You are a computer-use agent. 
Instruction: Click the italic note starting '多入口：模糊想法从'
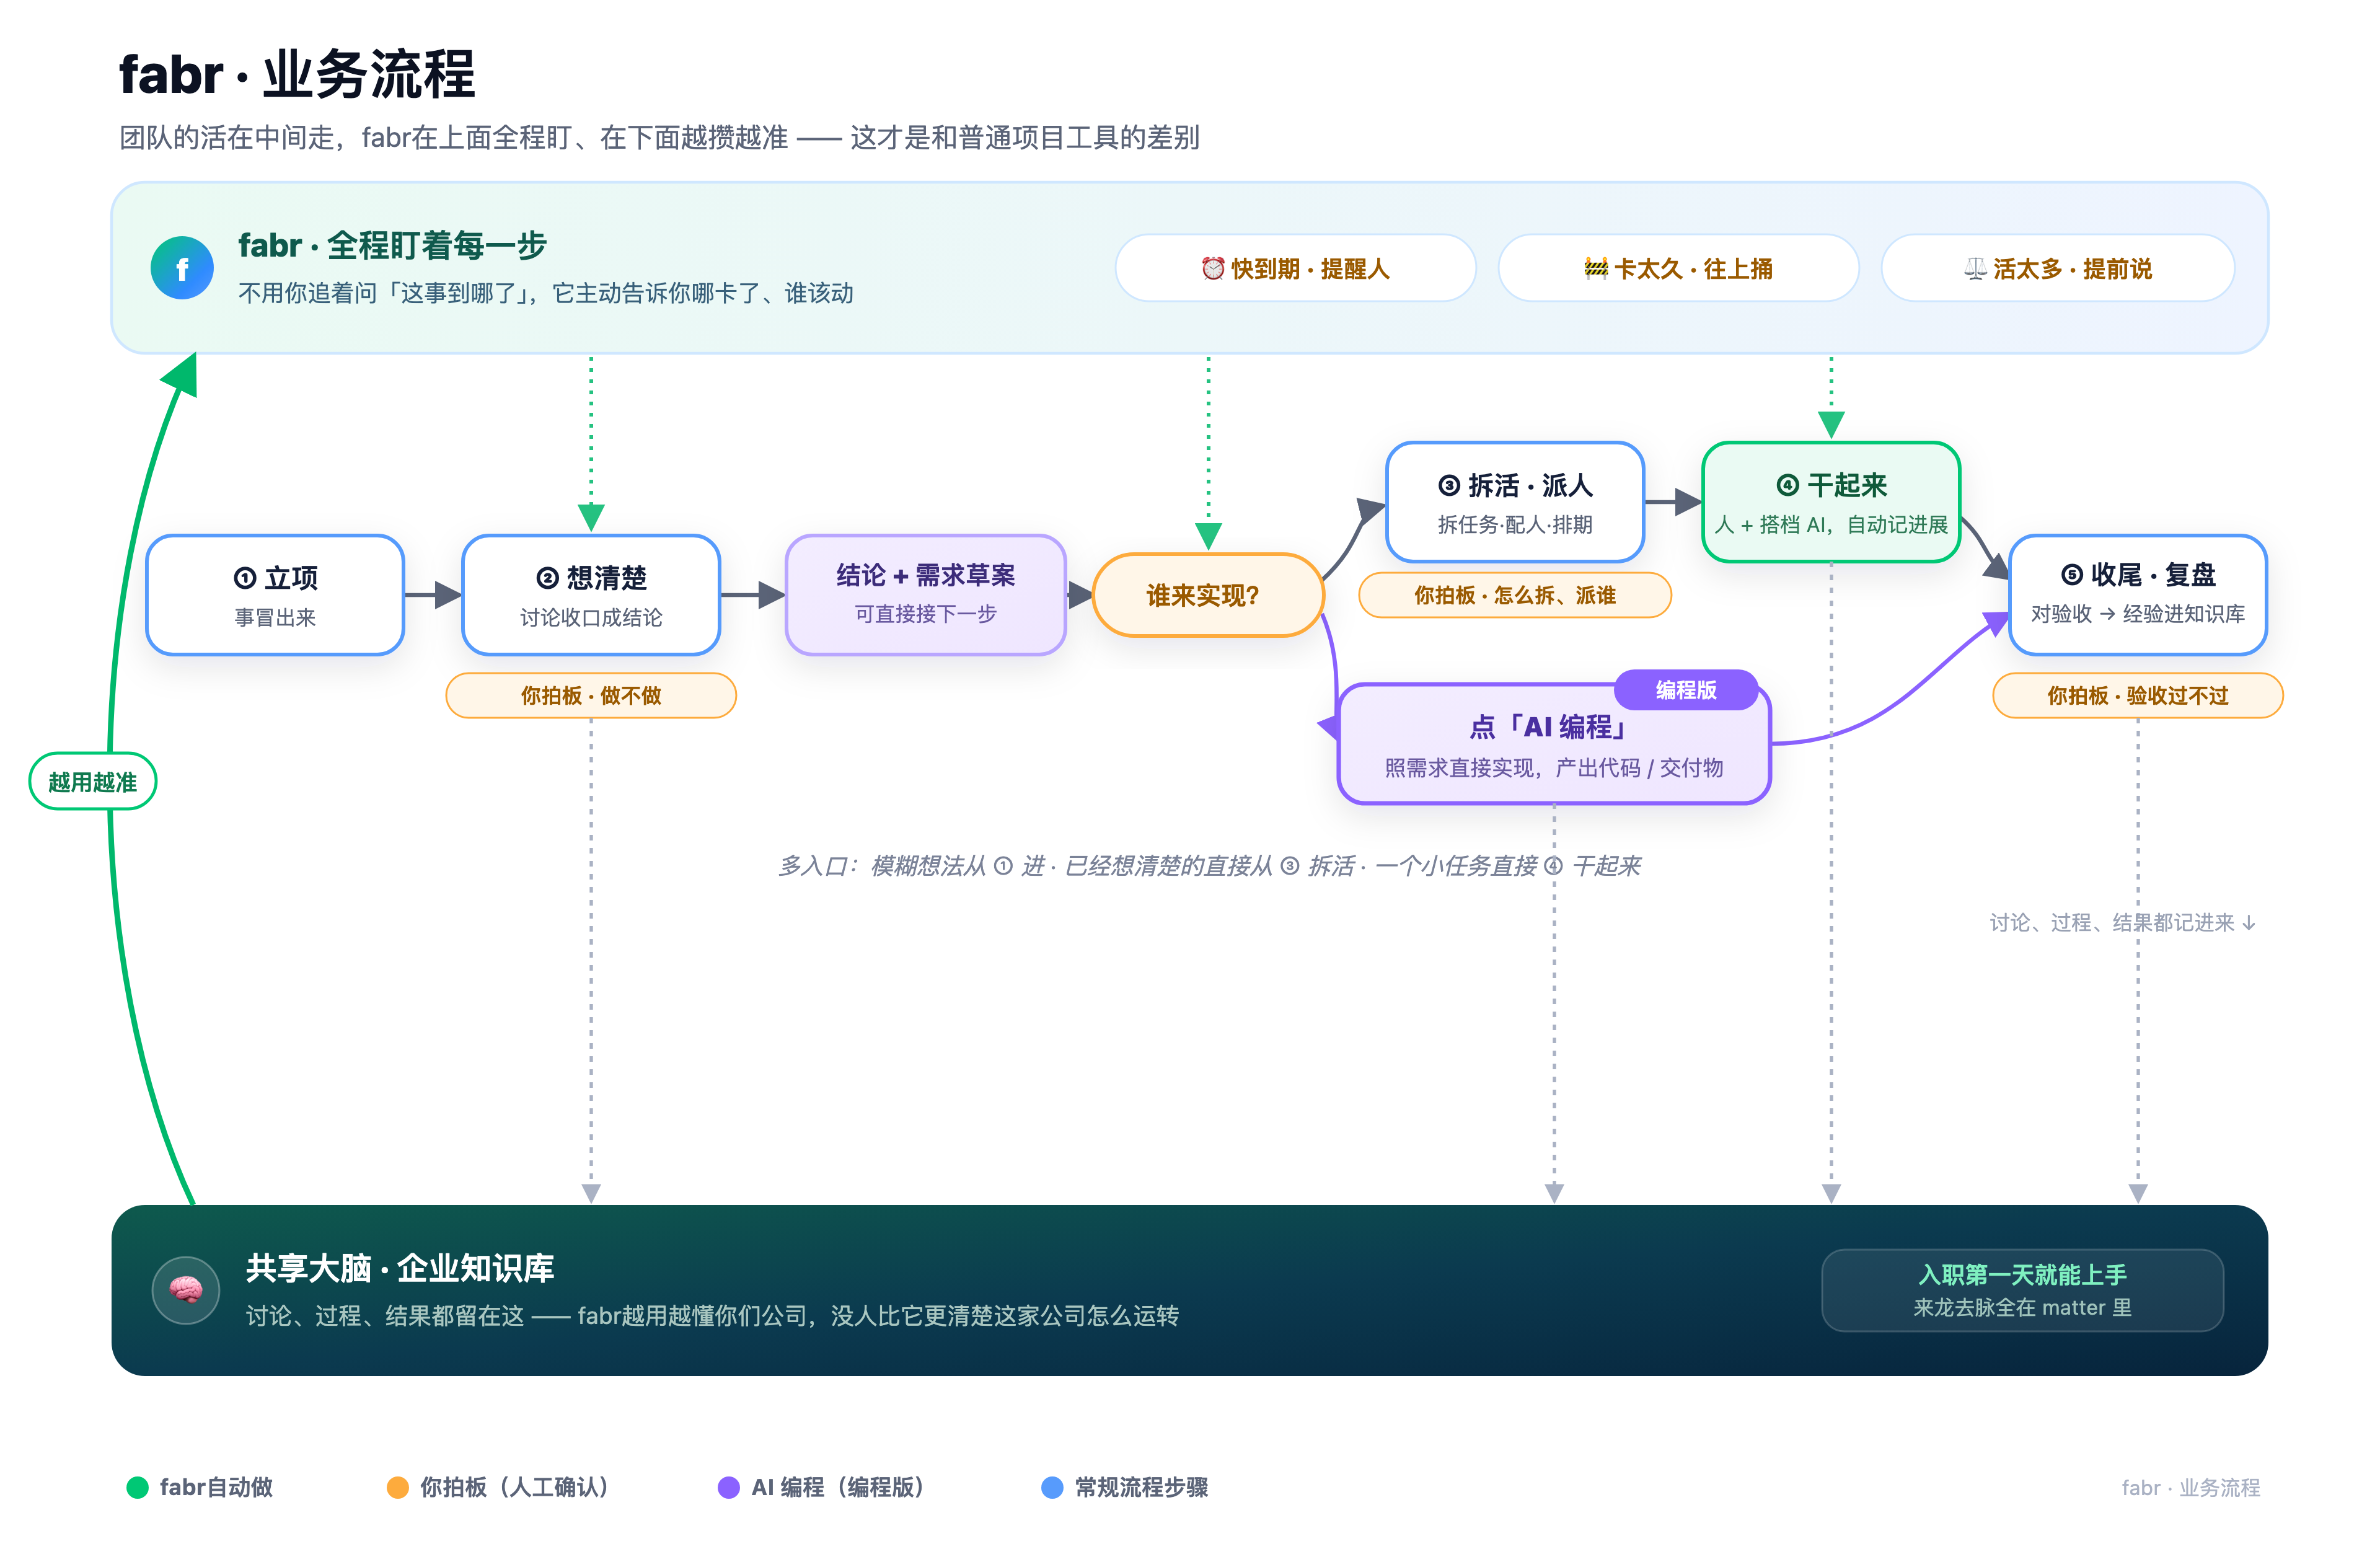(x=1209, y=865)
